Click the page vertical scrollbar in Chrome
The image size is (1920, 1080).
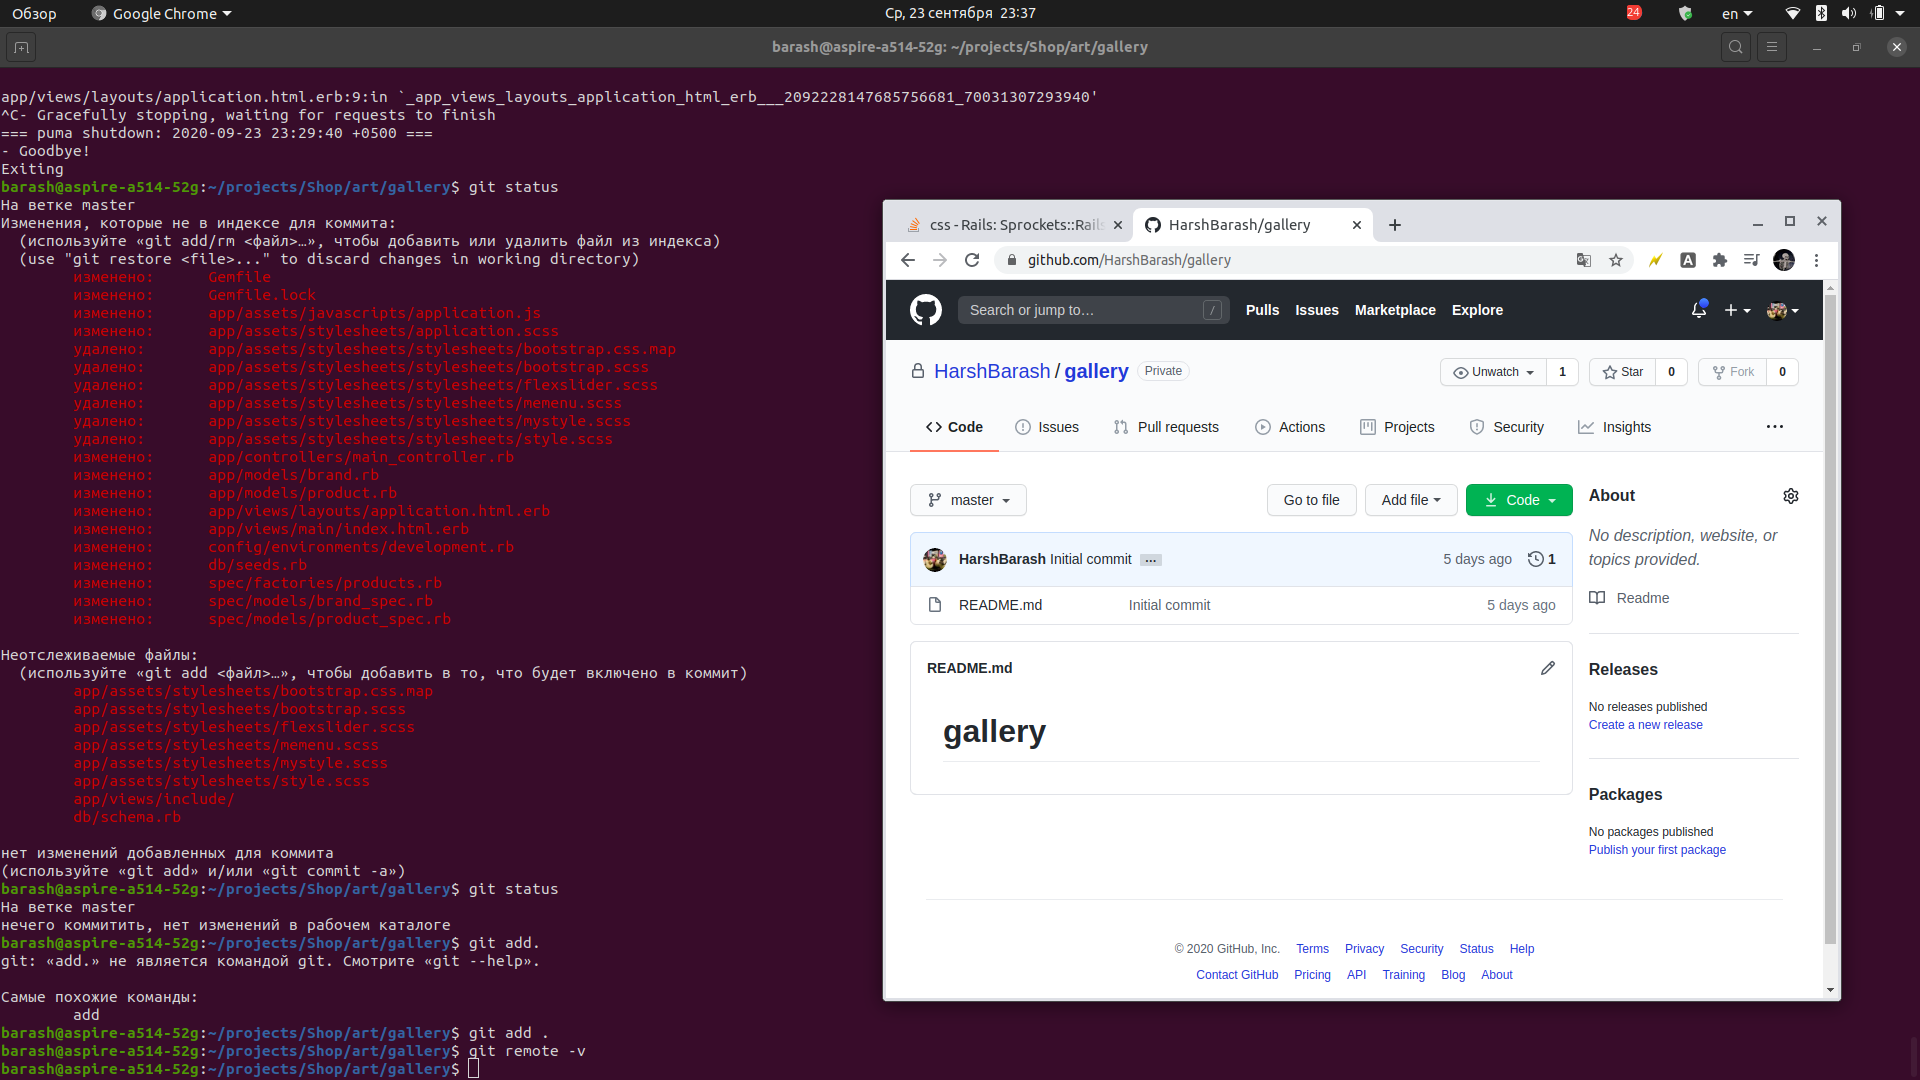pyautogui.click(x=1830, y=618)
